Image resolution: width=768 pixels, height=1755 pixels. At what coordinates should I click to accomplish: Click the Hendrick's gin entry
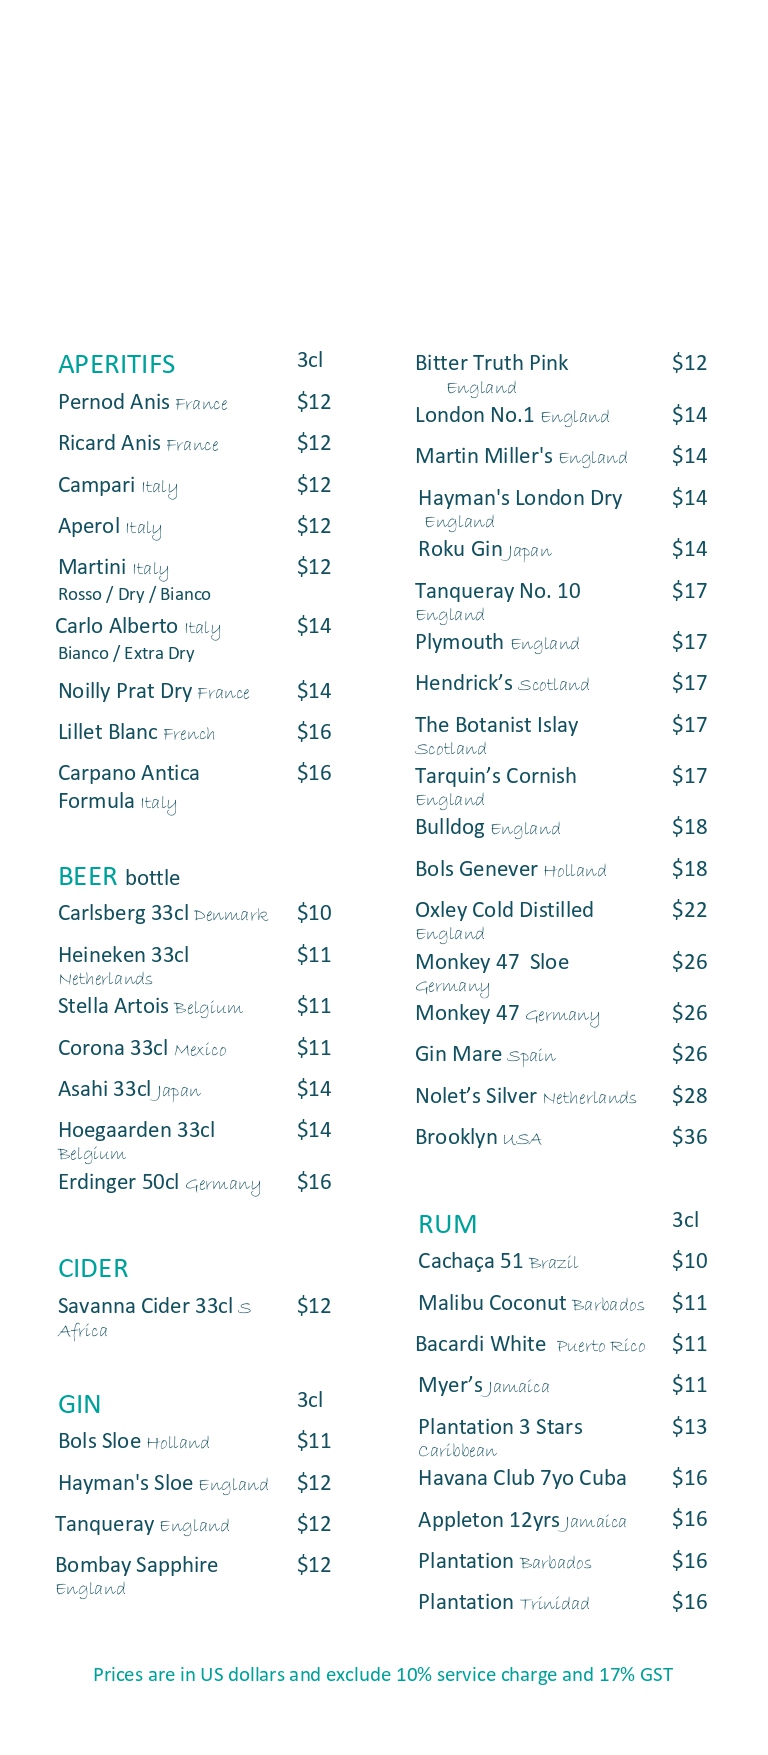464,683
